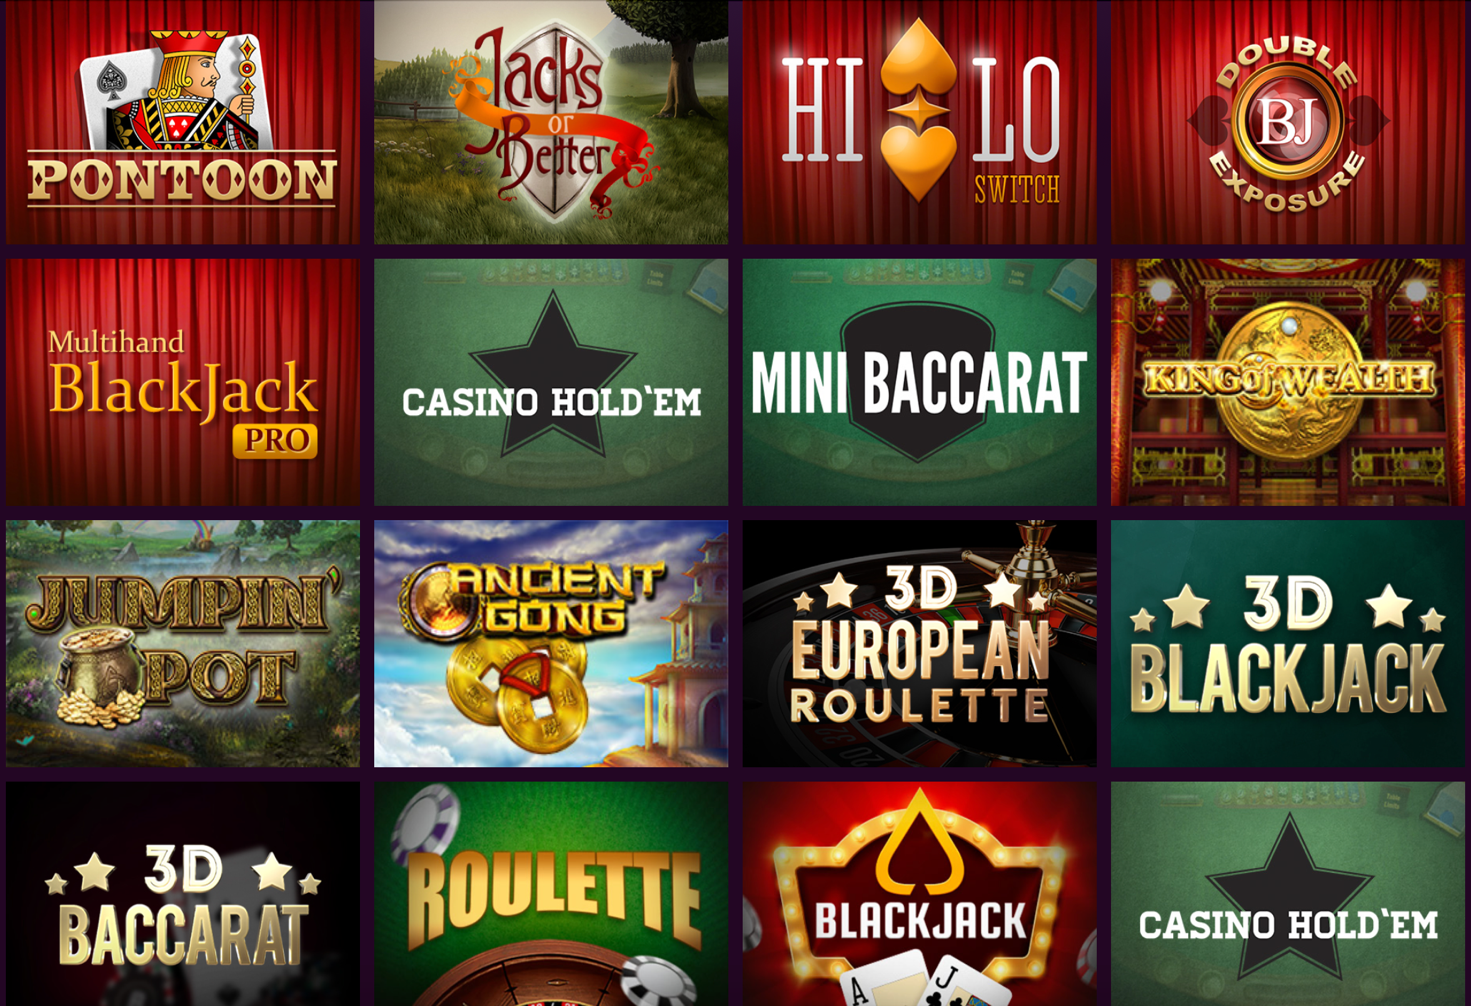Open the Pontoon card game
Screen dimensions: 1471x1006
[x=183, y=122]
